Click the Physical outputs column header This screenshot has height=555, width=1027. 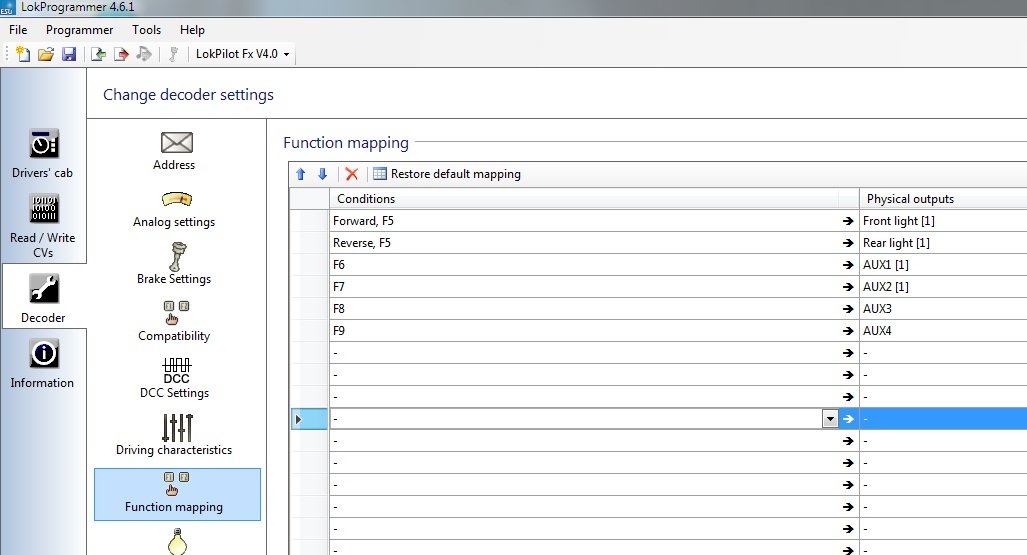tap(943, 199)
